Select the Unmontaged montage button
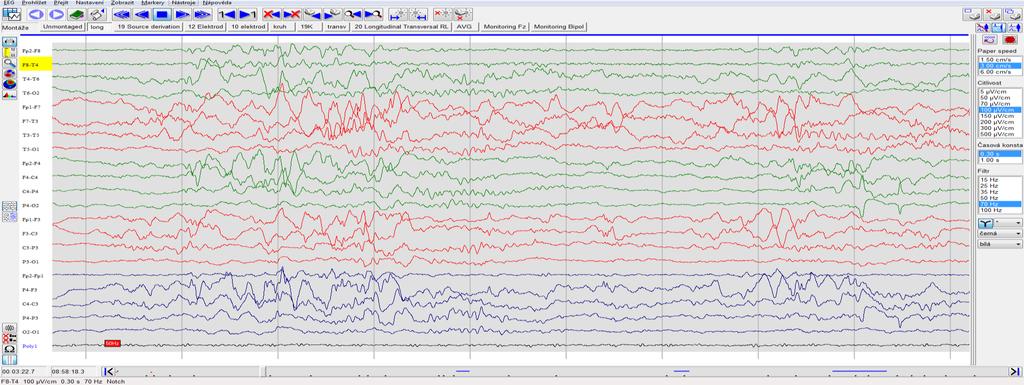The width and height of the screenshot is (1024, 385). point(63,27)
